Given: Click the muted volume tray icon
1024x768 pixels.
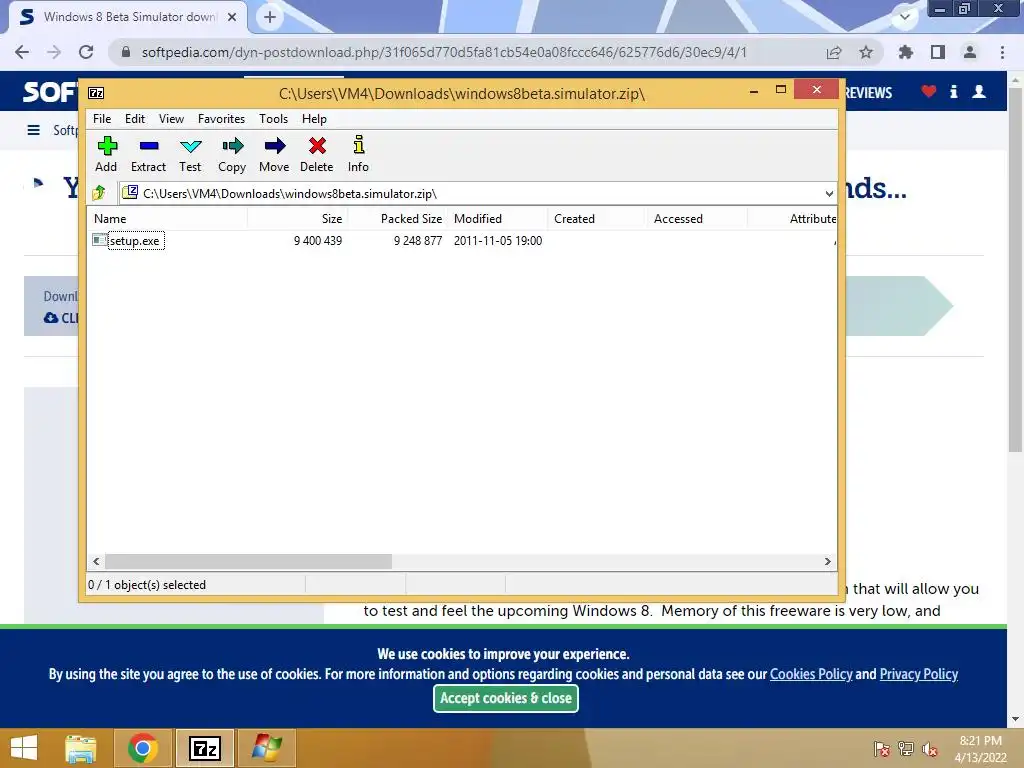Looking at the screenshot, I should pyautogui.click(x=930, y=748).
